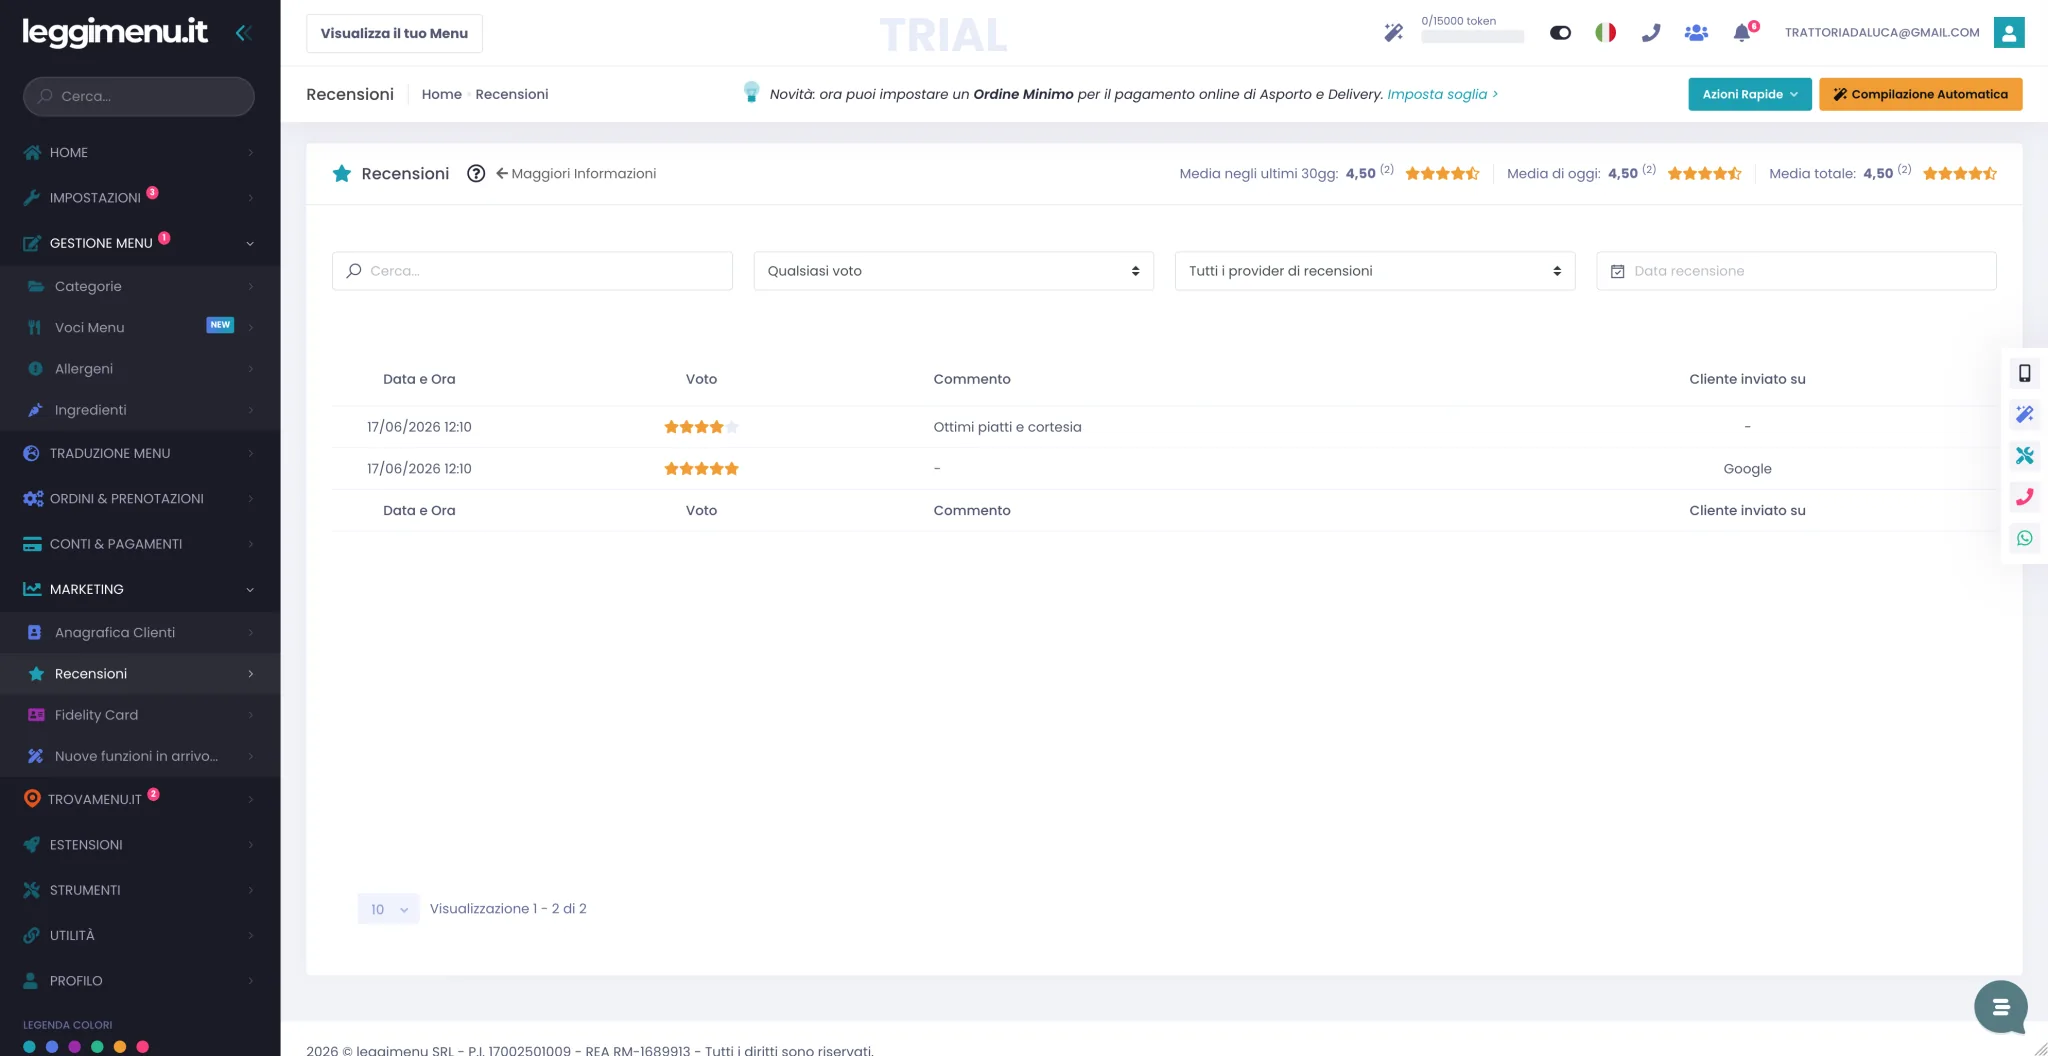This screenshot has height=1056, width=2048.
Task: Open tools icon on right rail
Action: click(2024, 455)
